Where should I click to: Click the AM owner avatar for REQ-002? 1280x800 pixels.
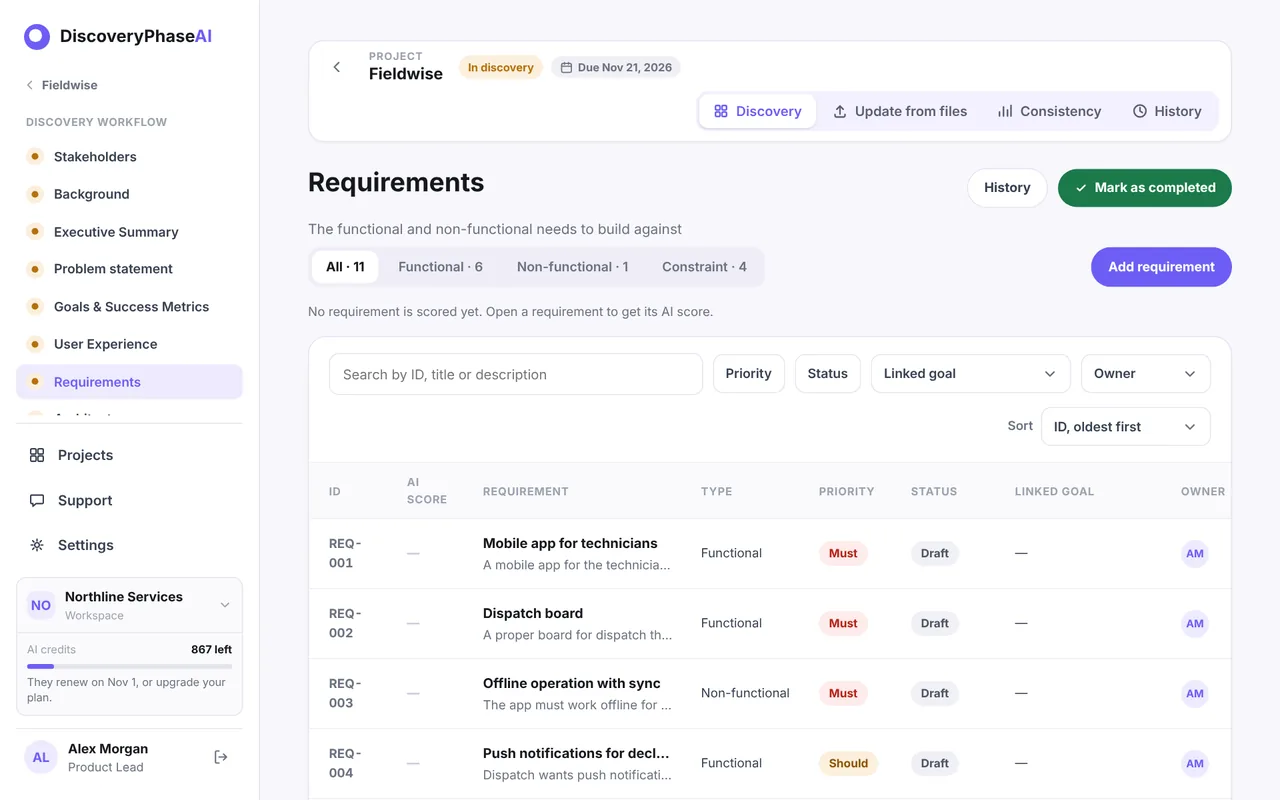point(1195,624)
